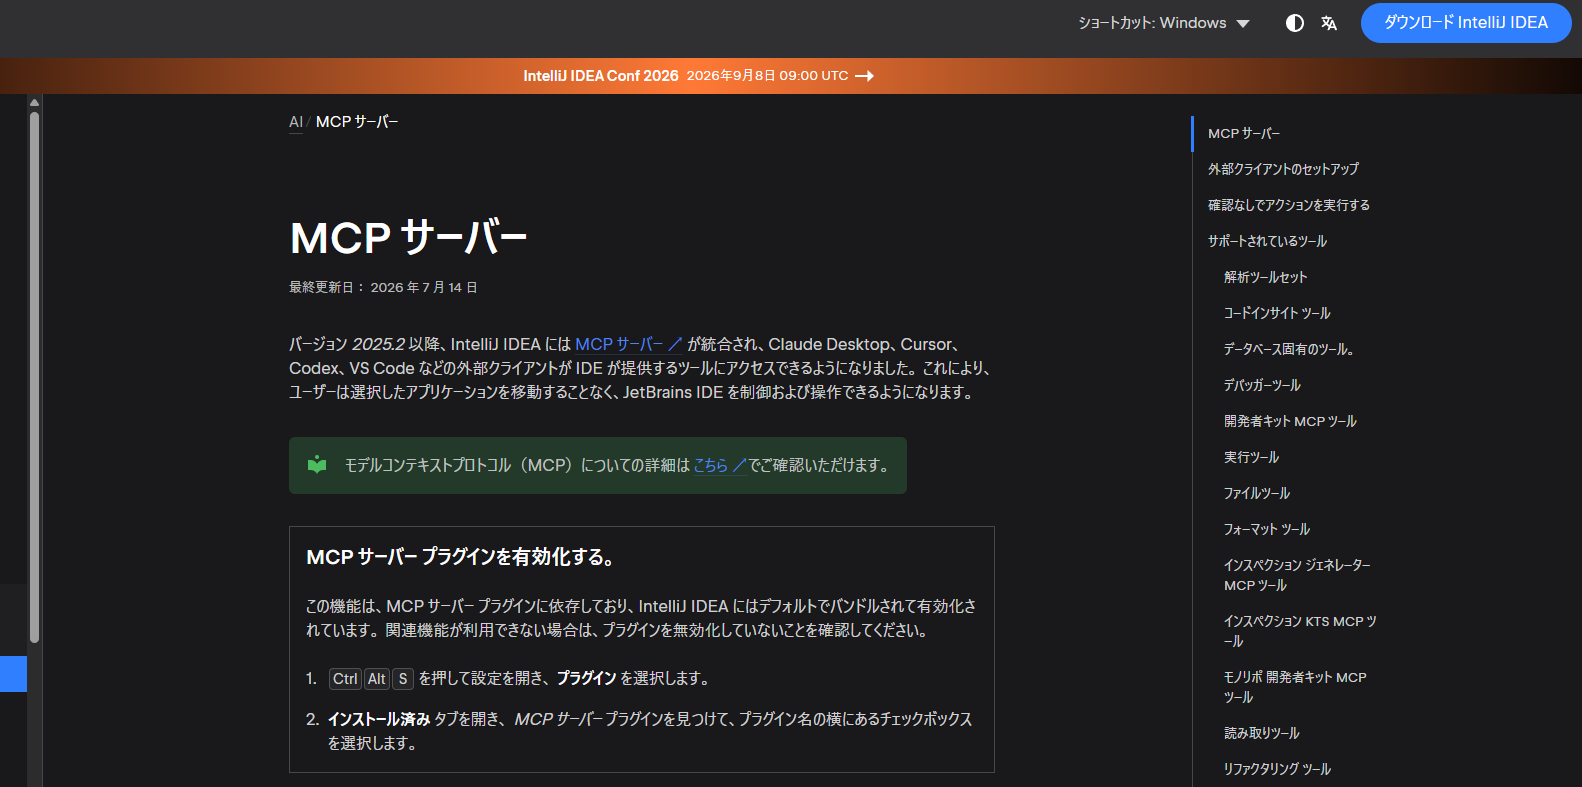Jump to 実行ツール section

click(1251, 458)
